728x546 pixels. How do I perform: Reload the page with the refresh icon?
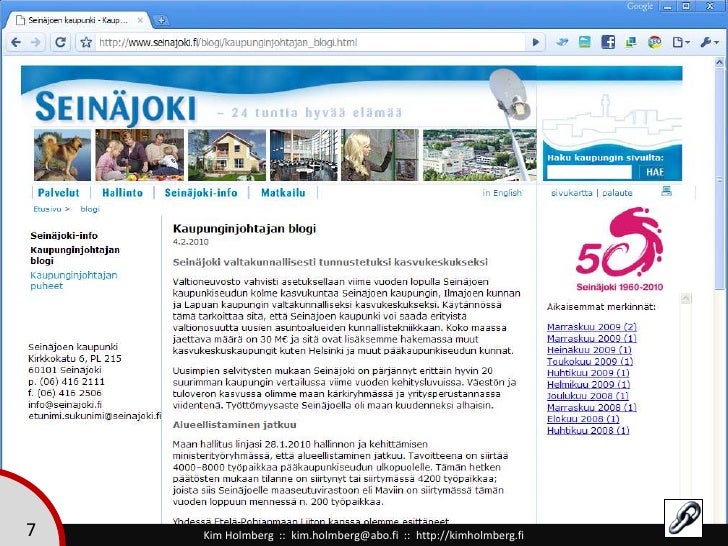[x=60, y=42]
